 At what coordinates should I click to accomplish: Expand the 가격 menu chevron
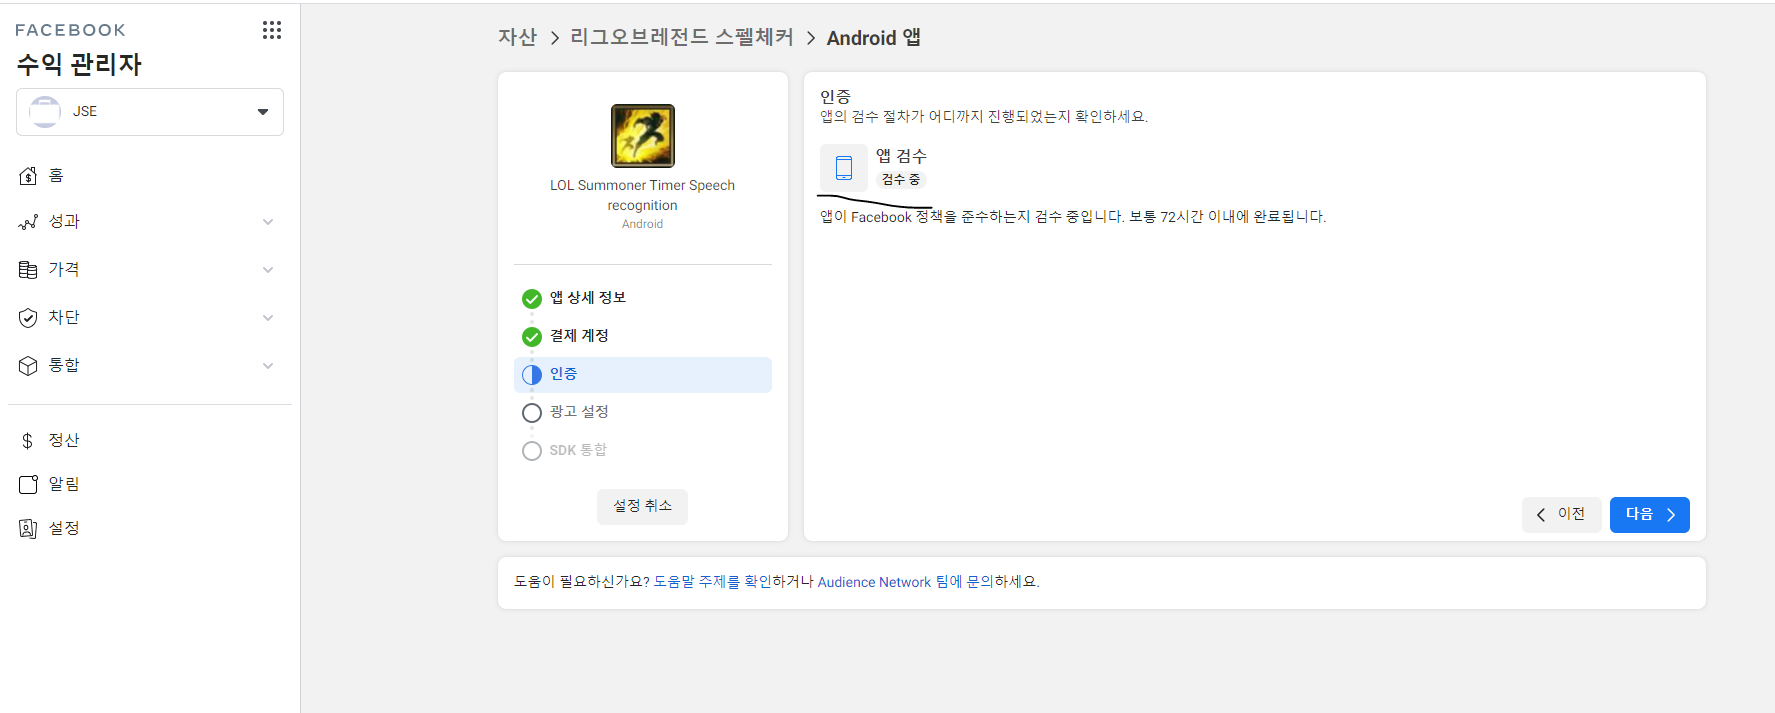[268, 270]
